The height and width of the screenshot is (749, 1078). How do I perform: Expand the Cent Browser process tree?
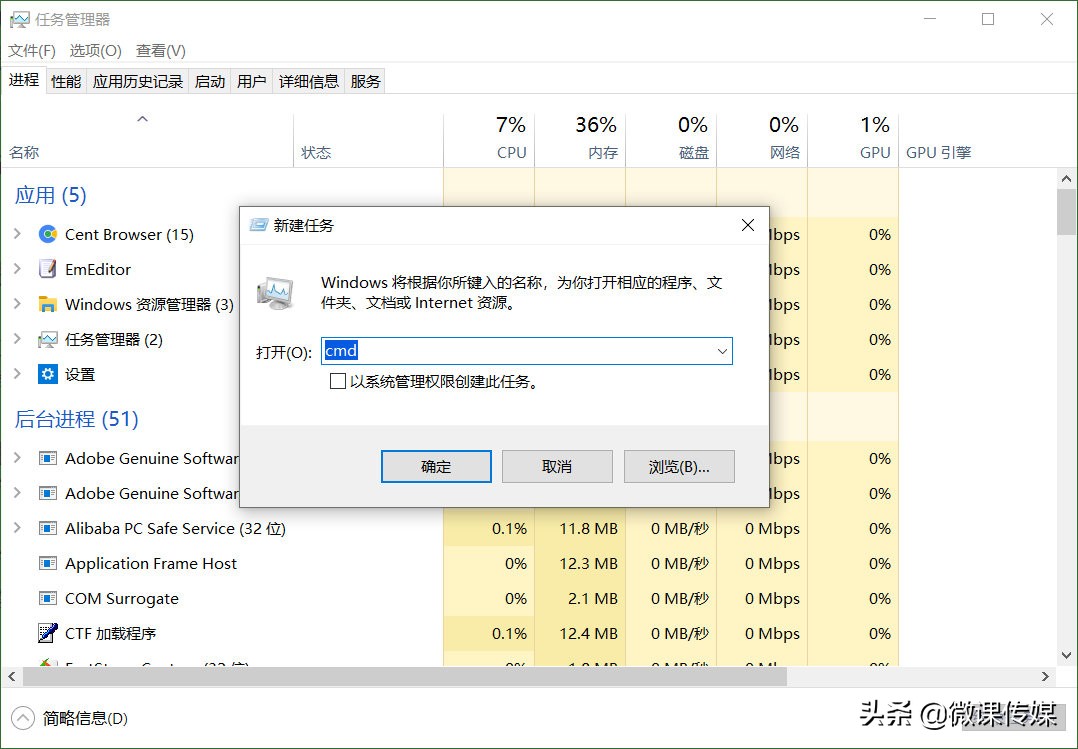point(18,234)
